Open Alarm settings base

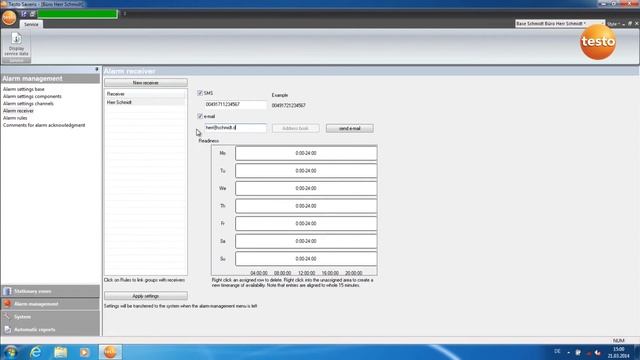coord(24,89)
